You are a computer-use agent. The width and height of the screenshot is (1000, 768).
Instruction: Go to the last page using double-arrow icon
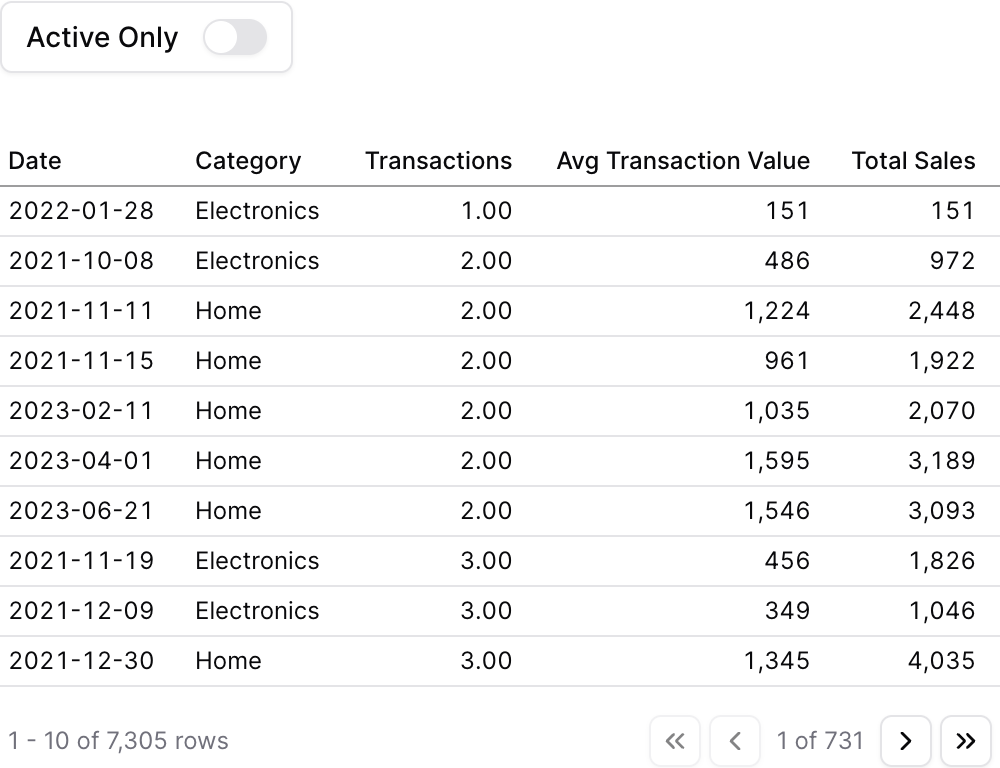[966, 741]
